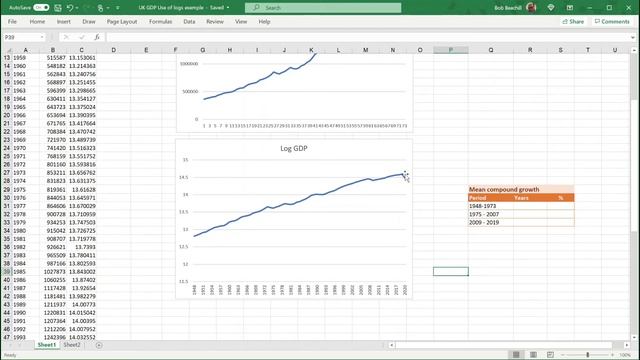Click the vertical scrollbar down arrow
Viewport: 640px width, 360px height.
tap(634, 338)
